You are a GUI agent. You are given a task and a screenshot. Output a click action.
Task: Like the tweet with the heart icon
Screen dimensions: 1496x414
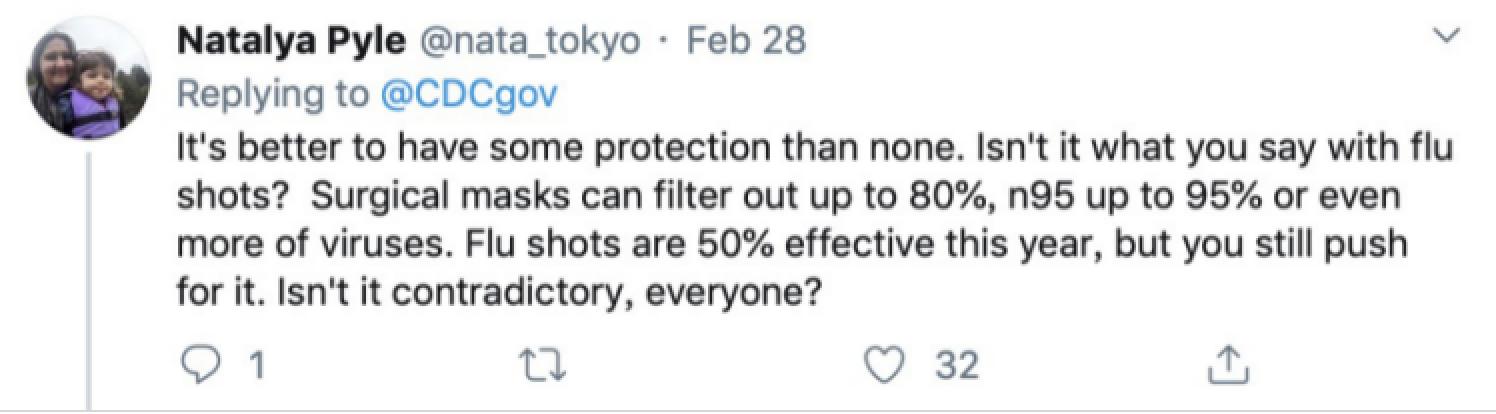click(881, 367)
